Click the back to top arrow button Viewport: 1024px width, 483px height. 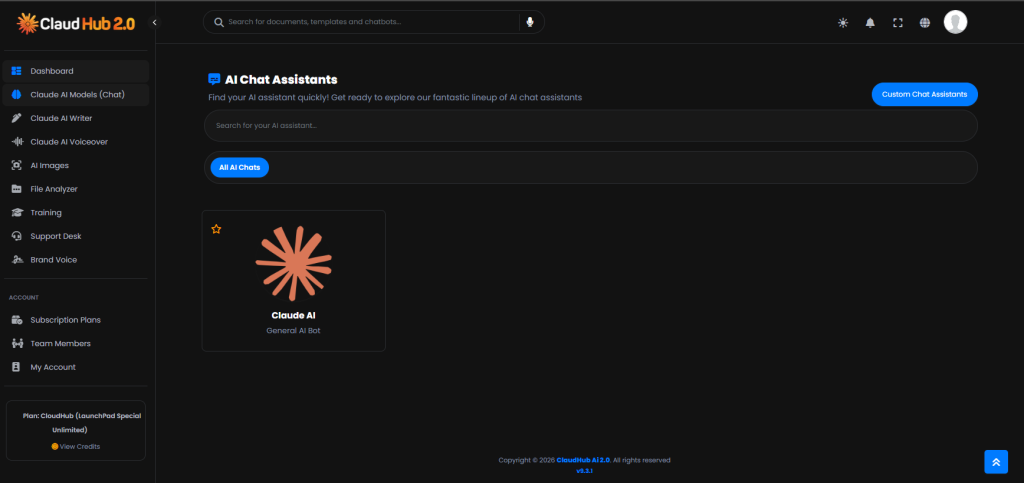996,461
